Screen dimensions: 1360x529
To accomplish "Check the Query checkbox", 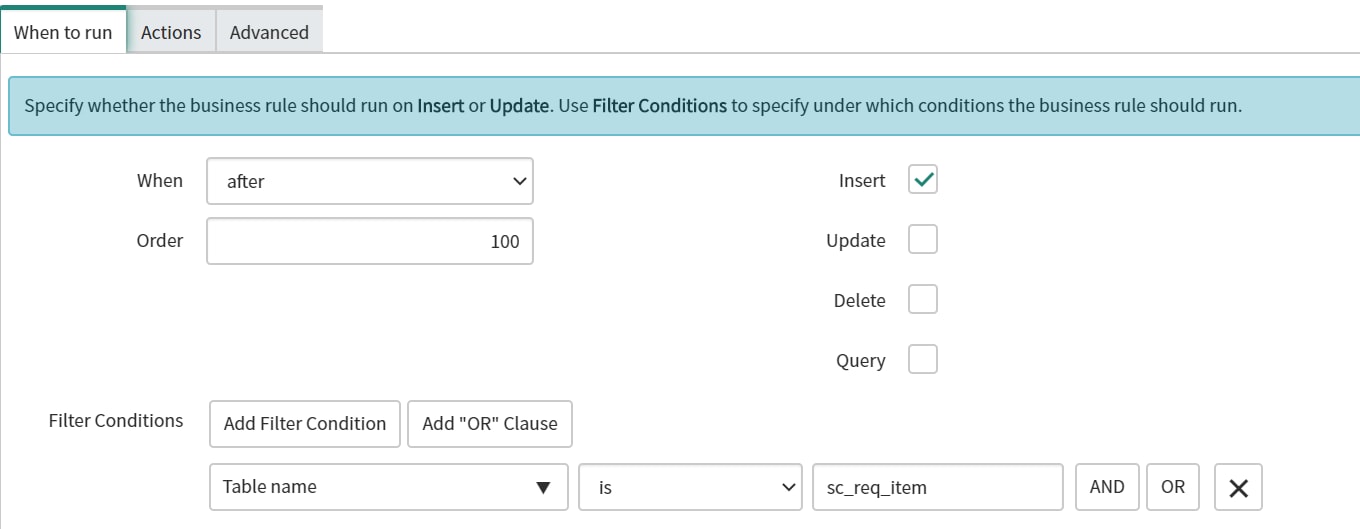I will (923, 360).
